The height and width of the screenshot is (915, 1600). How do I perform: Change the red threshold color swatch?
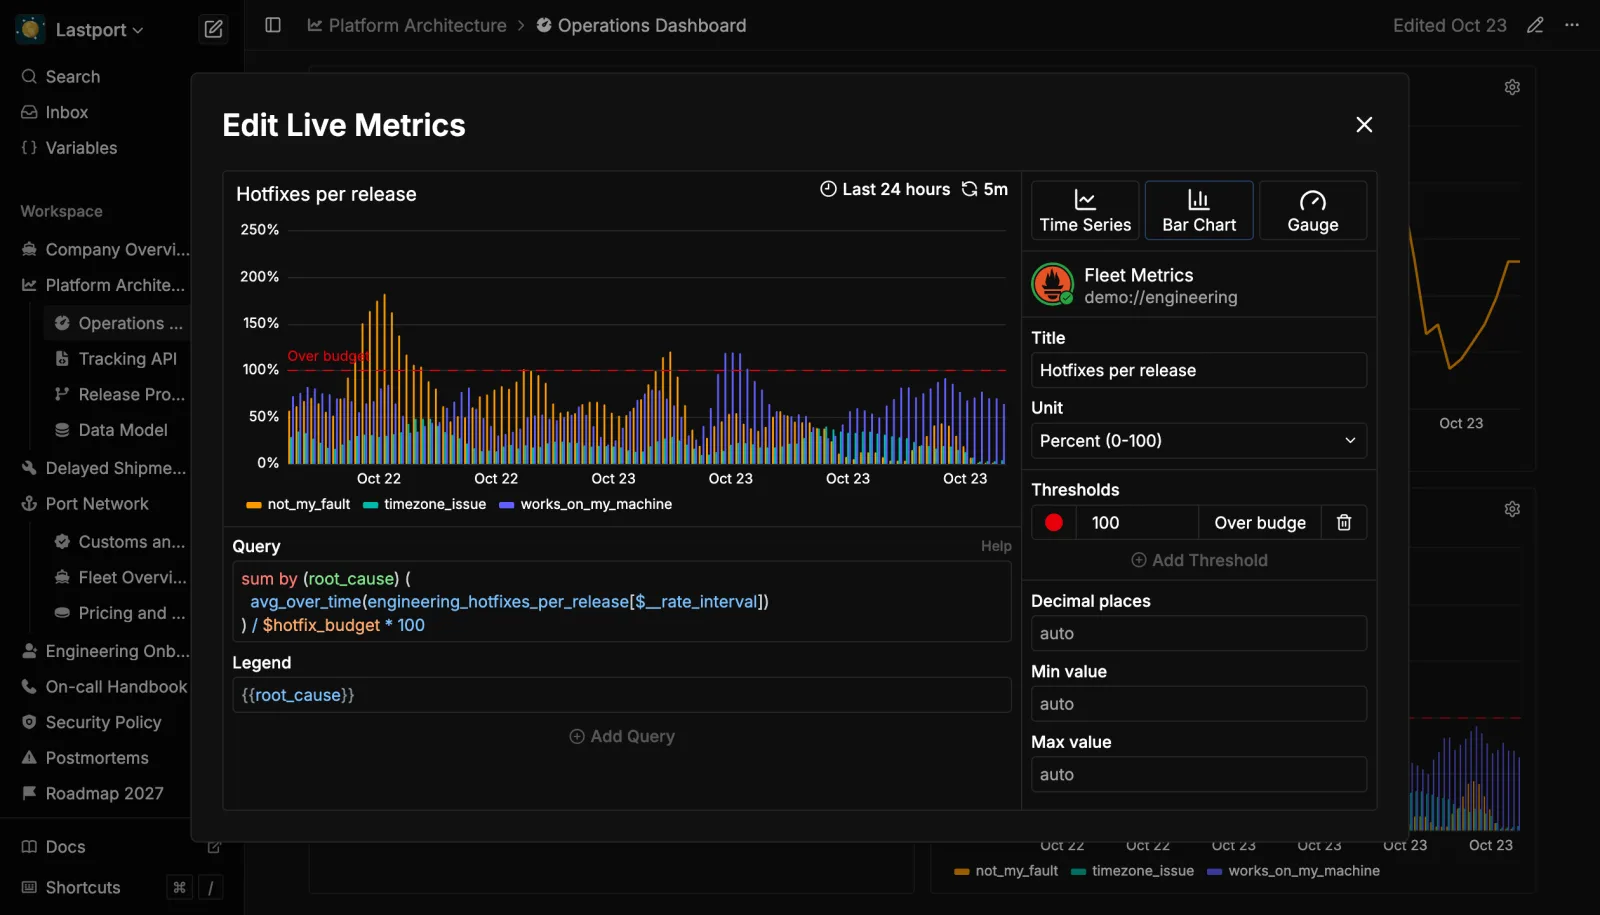point(1053,522)
